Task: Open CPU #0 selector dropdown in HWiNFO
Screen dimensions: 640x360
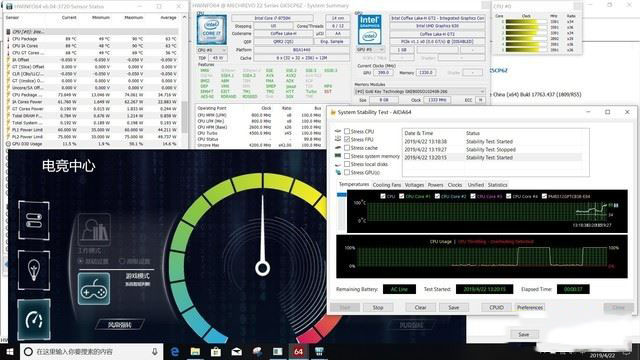Action: click(211, 50)
